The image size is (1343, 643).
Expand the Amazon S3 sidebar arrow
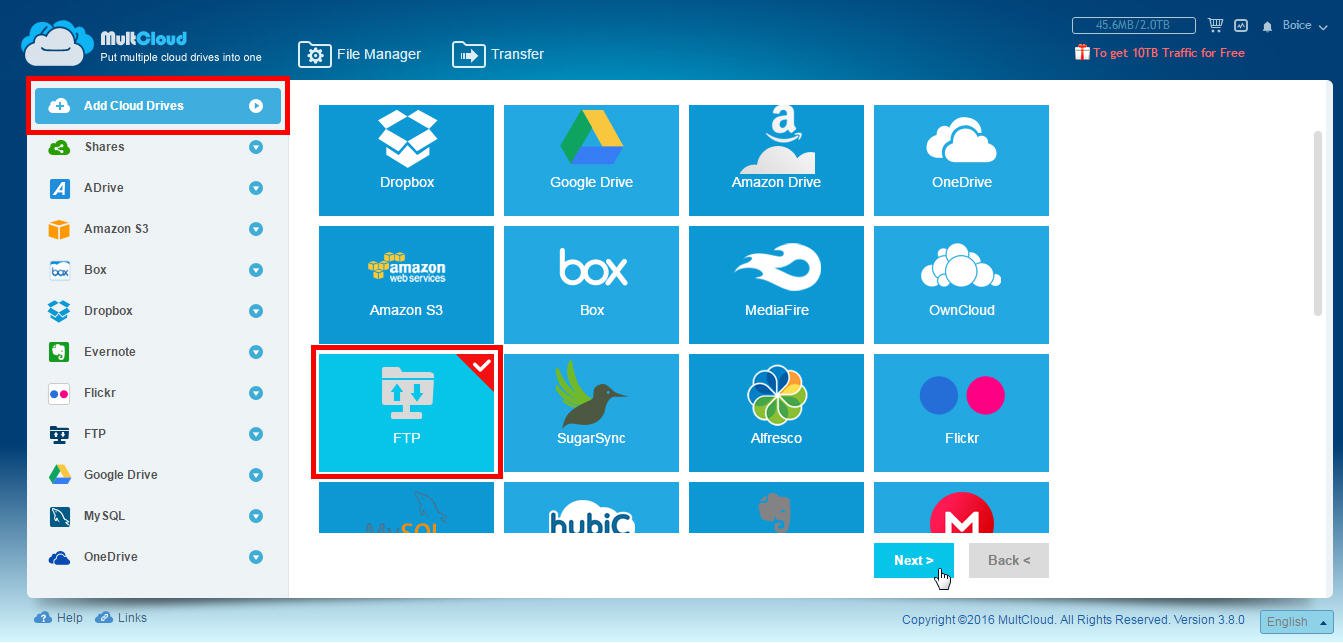(x=256, y=229)
